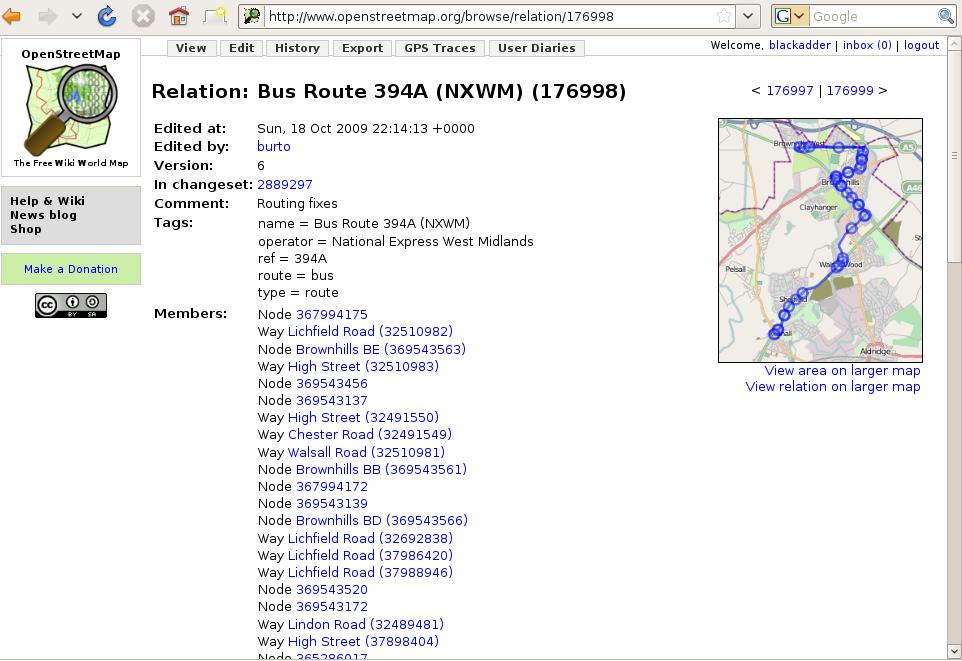
Task: Click the vertical scrollbar thumb
Action: (x=954, y=157)
